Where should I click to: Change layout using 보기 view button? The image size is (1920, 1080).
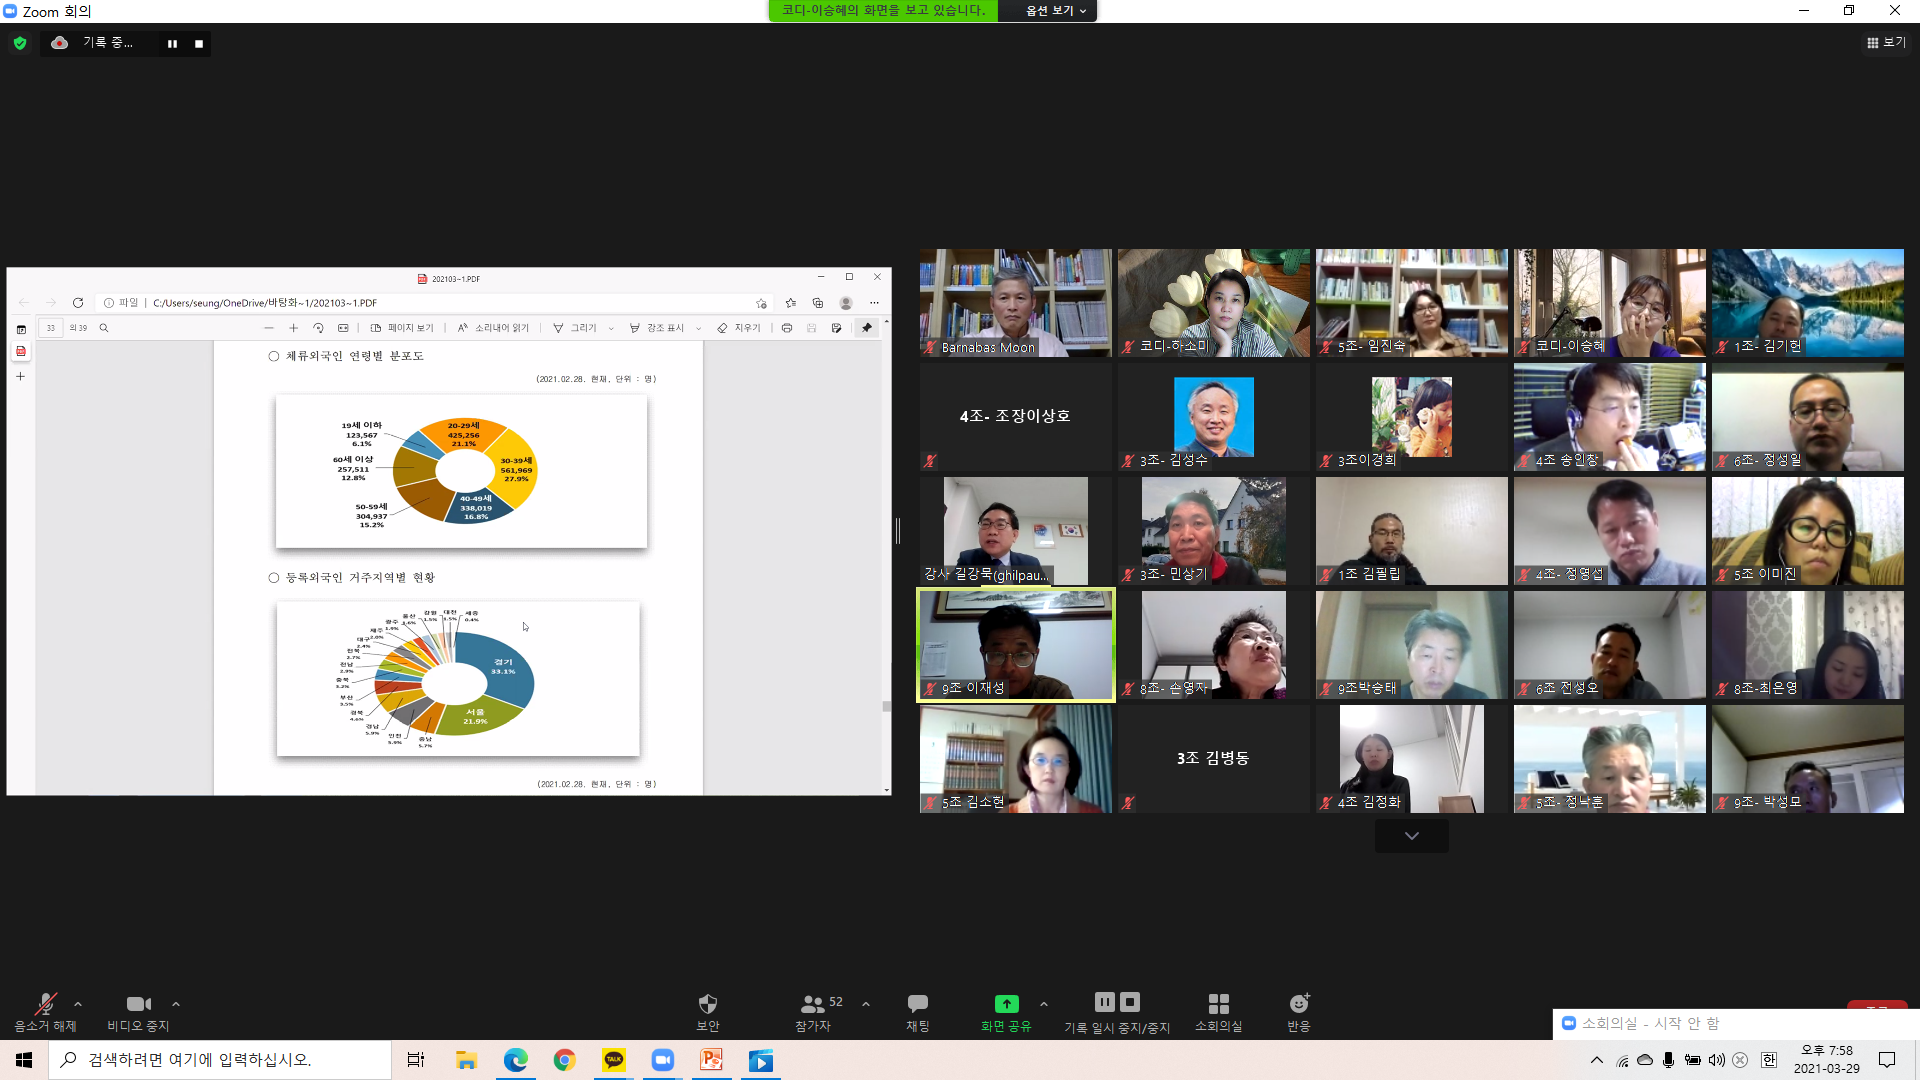pos(1886,43)
